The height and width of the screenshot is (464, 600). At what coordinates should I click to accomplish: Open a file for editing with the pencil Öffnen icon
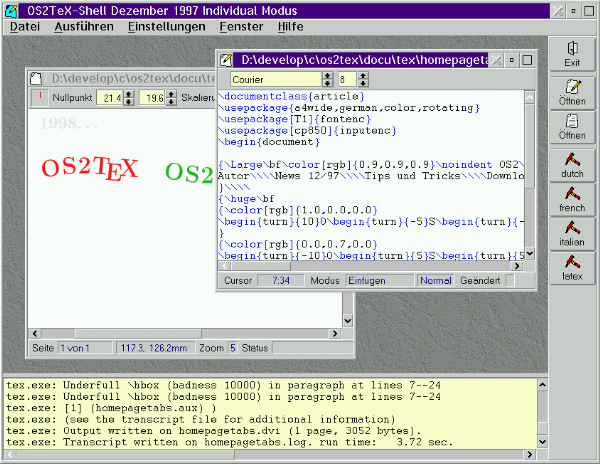click(572, 92)
